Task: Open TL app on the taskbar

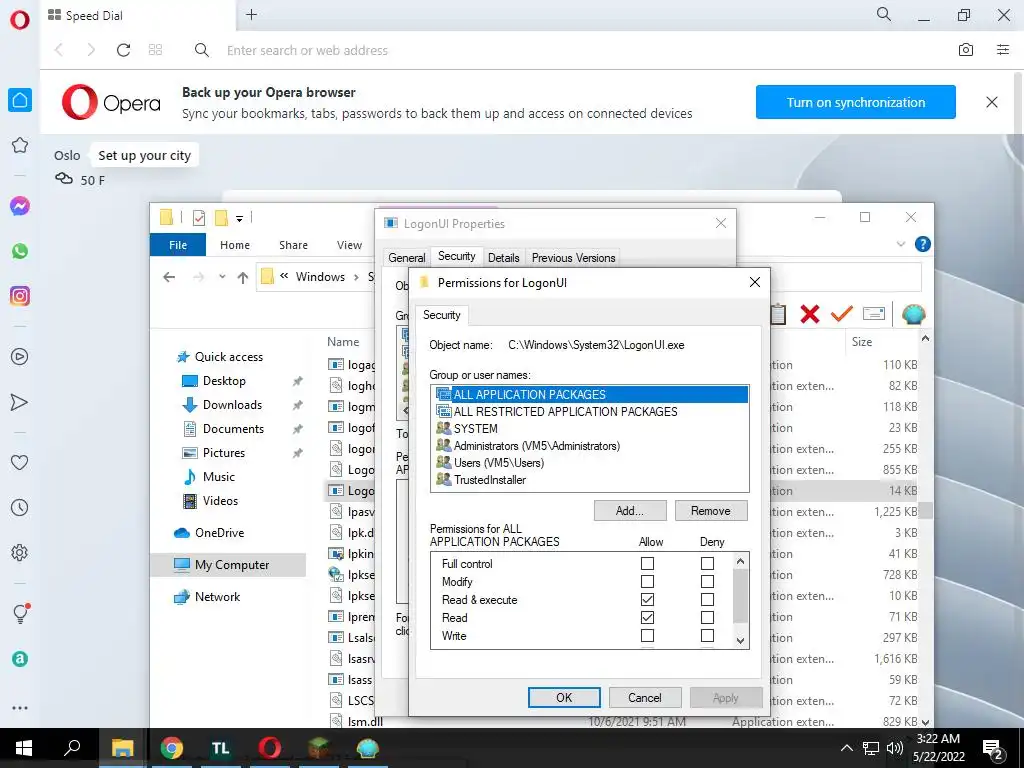Action: click(221, 748)
